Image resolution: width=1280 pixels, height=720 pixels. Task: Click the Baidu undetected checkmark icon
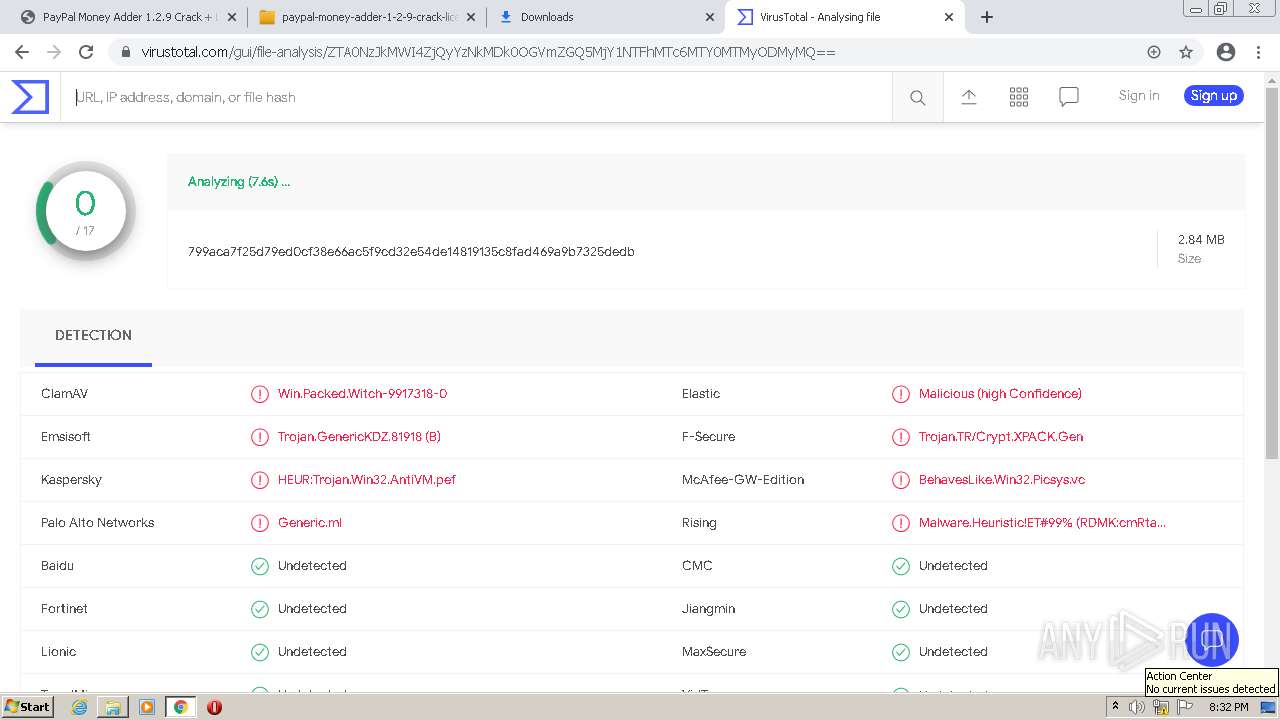click(260, 566)
